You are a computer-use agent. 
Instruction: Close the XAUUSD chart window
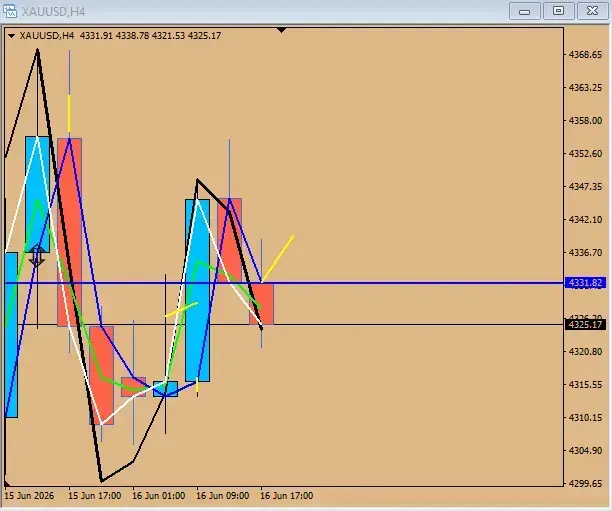coord(592,11)
